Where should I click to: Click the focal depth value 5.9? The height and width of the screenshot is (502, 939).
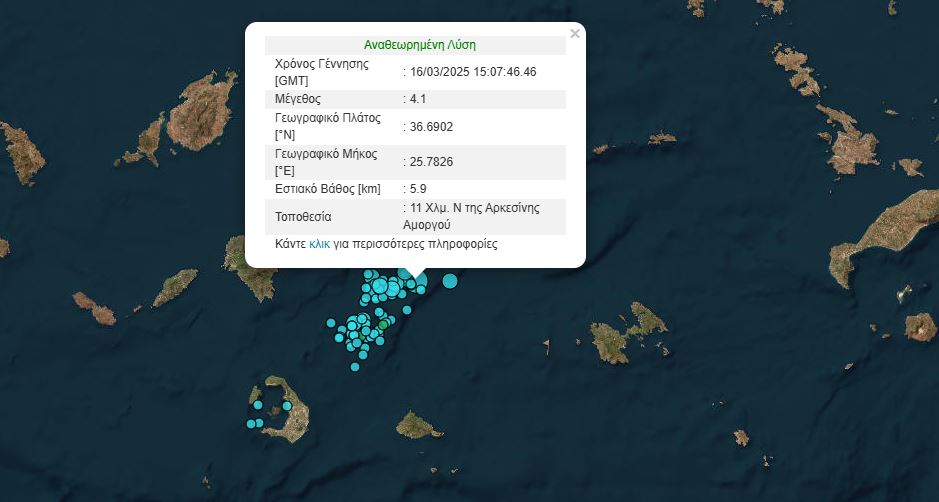[418, 189]
